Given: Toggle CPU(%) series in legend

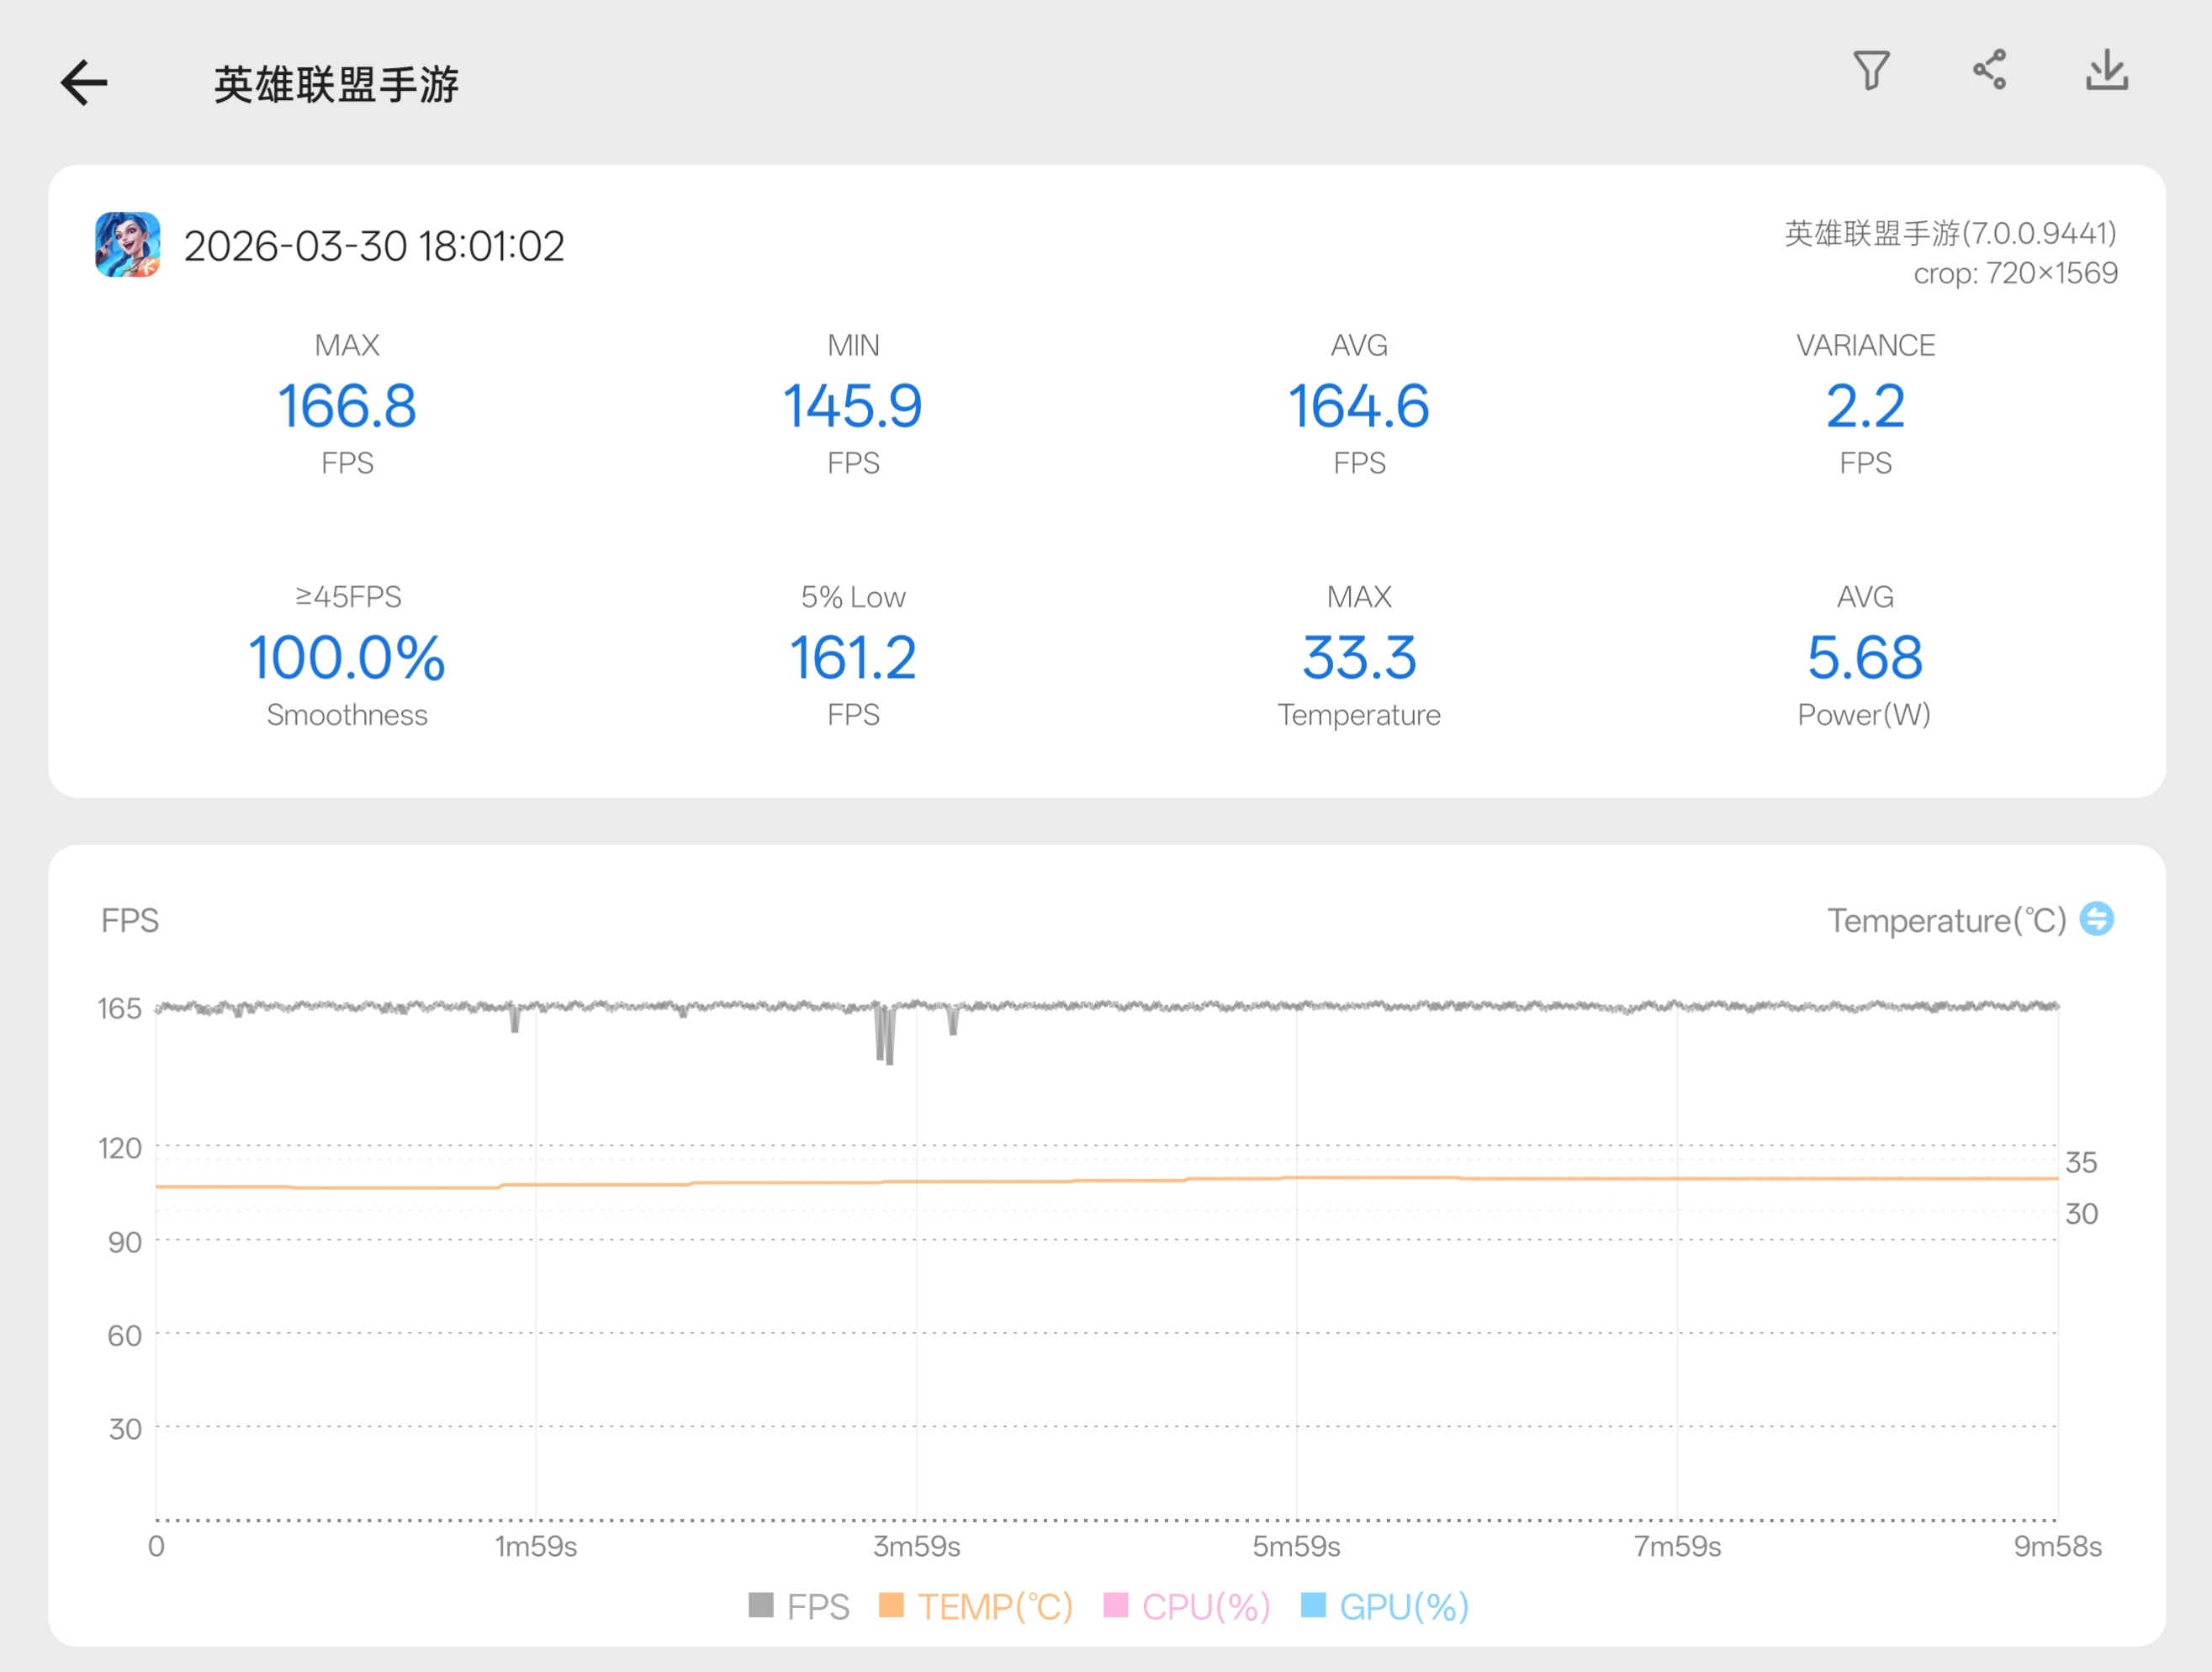Looking at the screenshot, I should pos(1205,1607).
